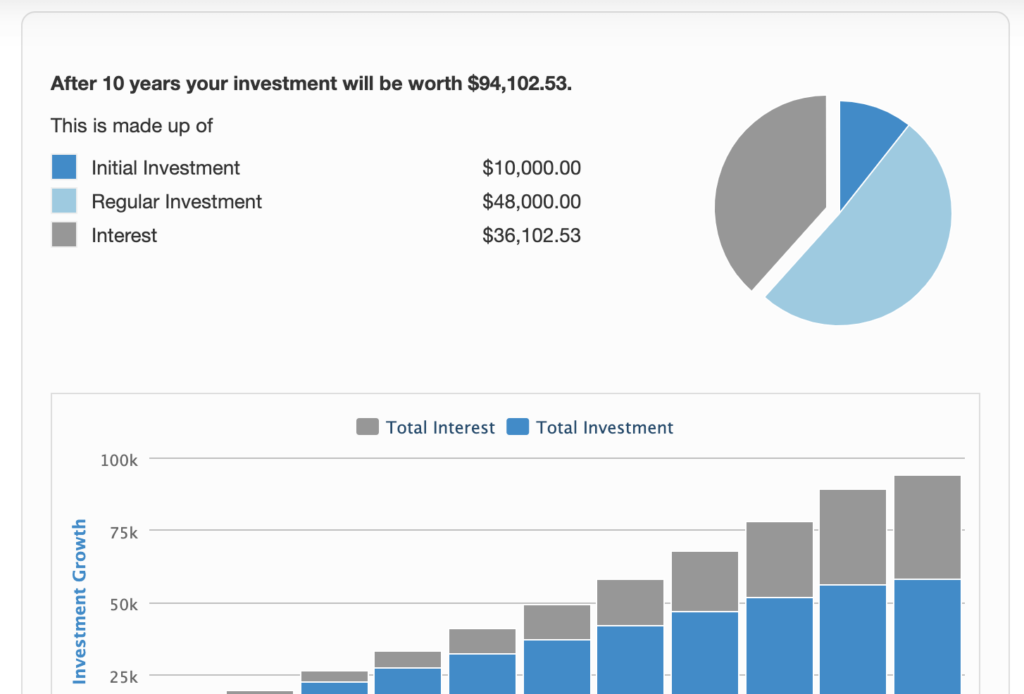This screenshot has width=1024, height=694.
Task: Click the light blue Regular Investment legend square
Action: click(63, 201)
